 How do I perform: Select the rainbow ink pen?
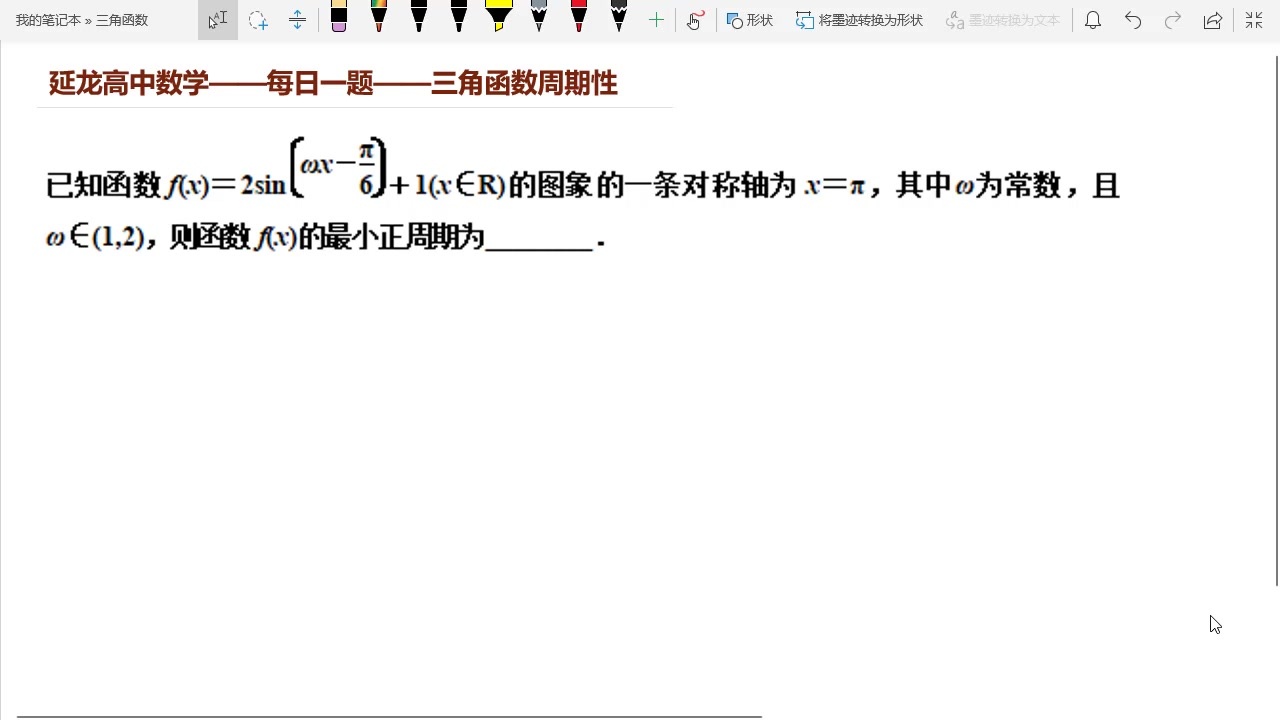(379, 17)
